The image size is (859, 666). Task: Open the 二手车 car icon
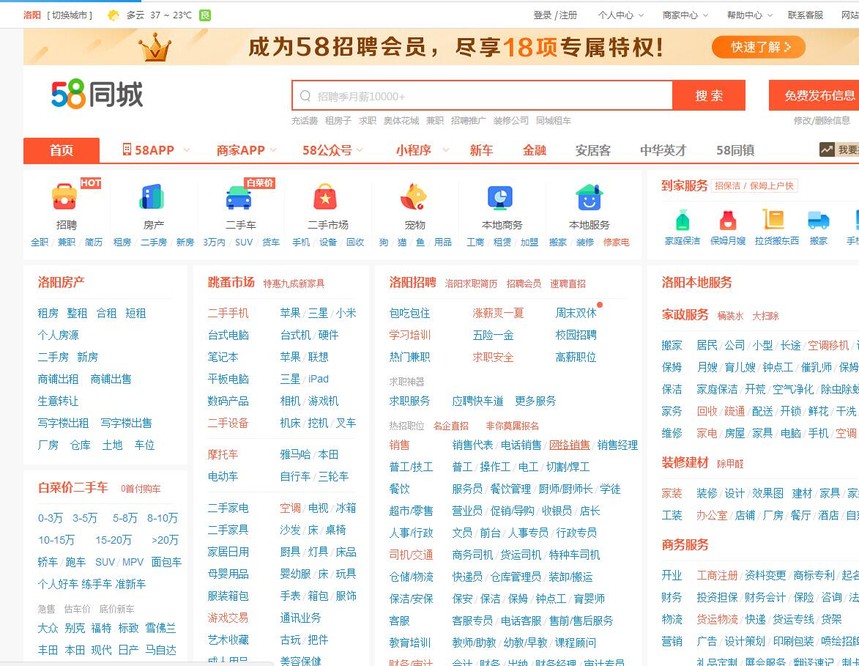[239, 197]
